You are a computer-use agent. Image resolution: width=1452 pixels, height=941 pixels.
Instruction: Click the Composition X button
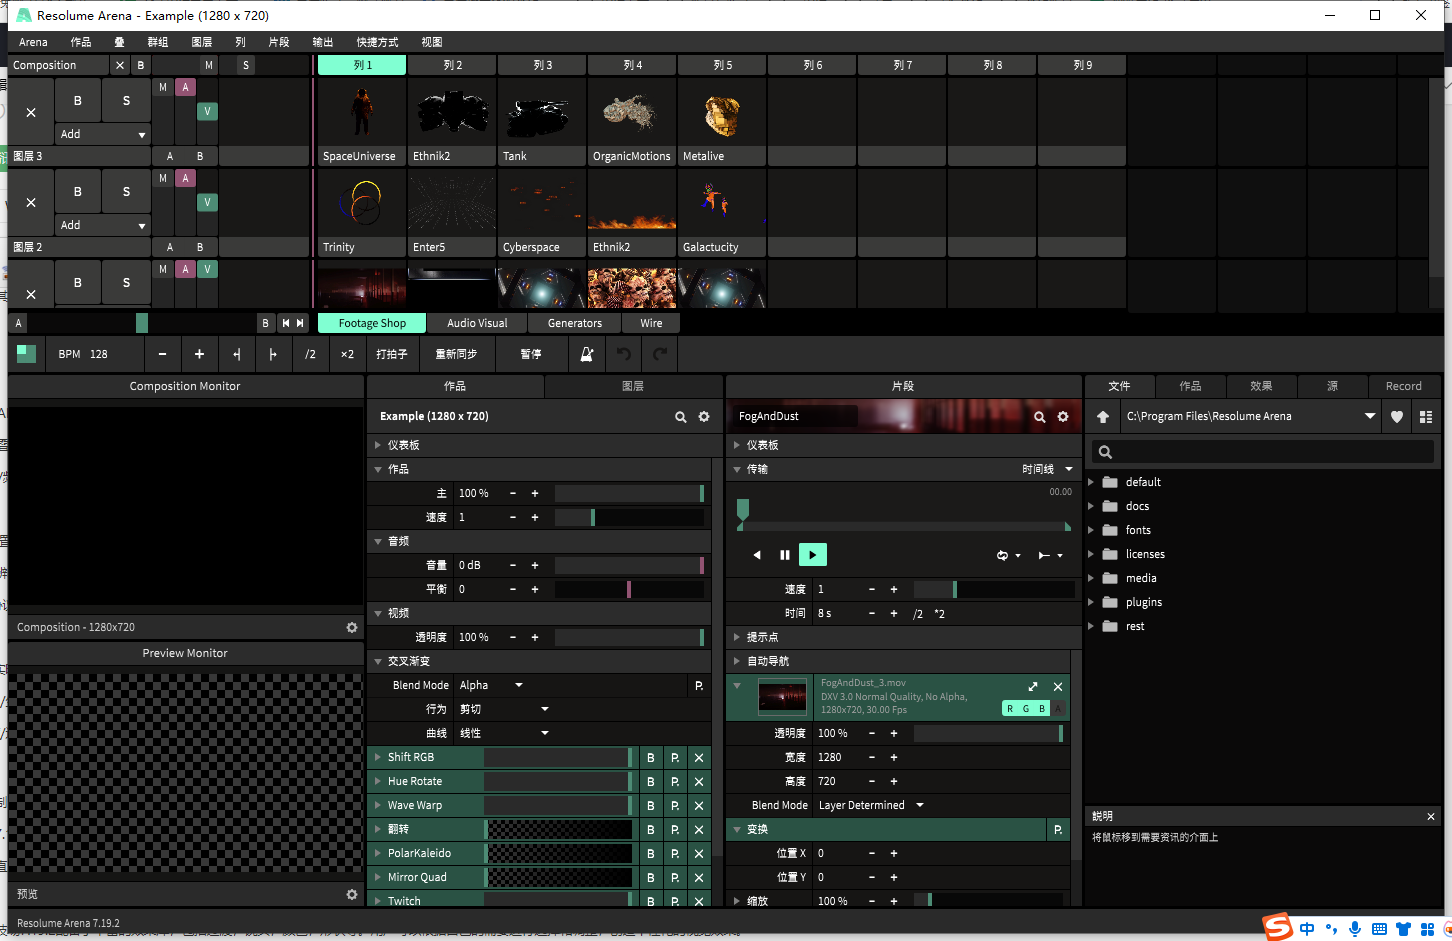[x=120, y=65]
